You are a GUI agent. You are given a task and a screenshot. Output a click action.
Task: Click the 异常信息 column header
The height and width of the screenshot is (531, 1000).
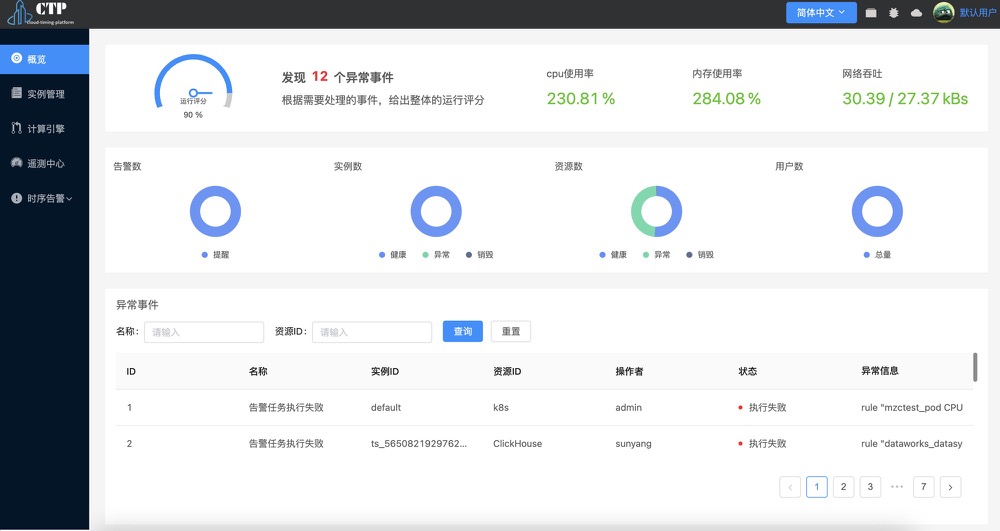click(879, 370)
